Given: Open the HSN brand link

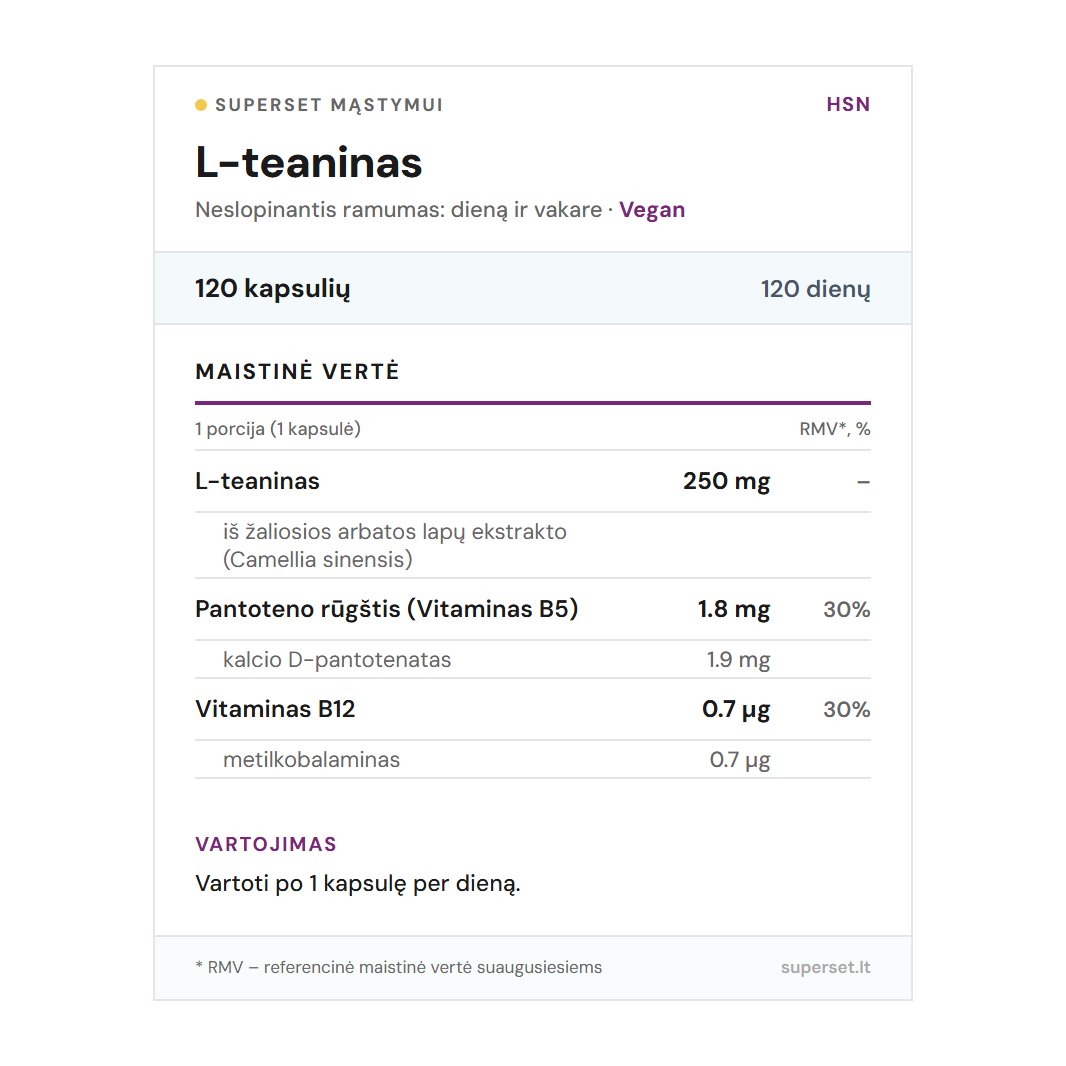Looking at the screenshot, I should [x=848, y=105].
